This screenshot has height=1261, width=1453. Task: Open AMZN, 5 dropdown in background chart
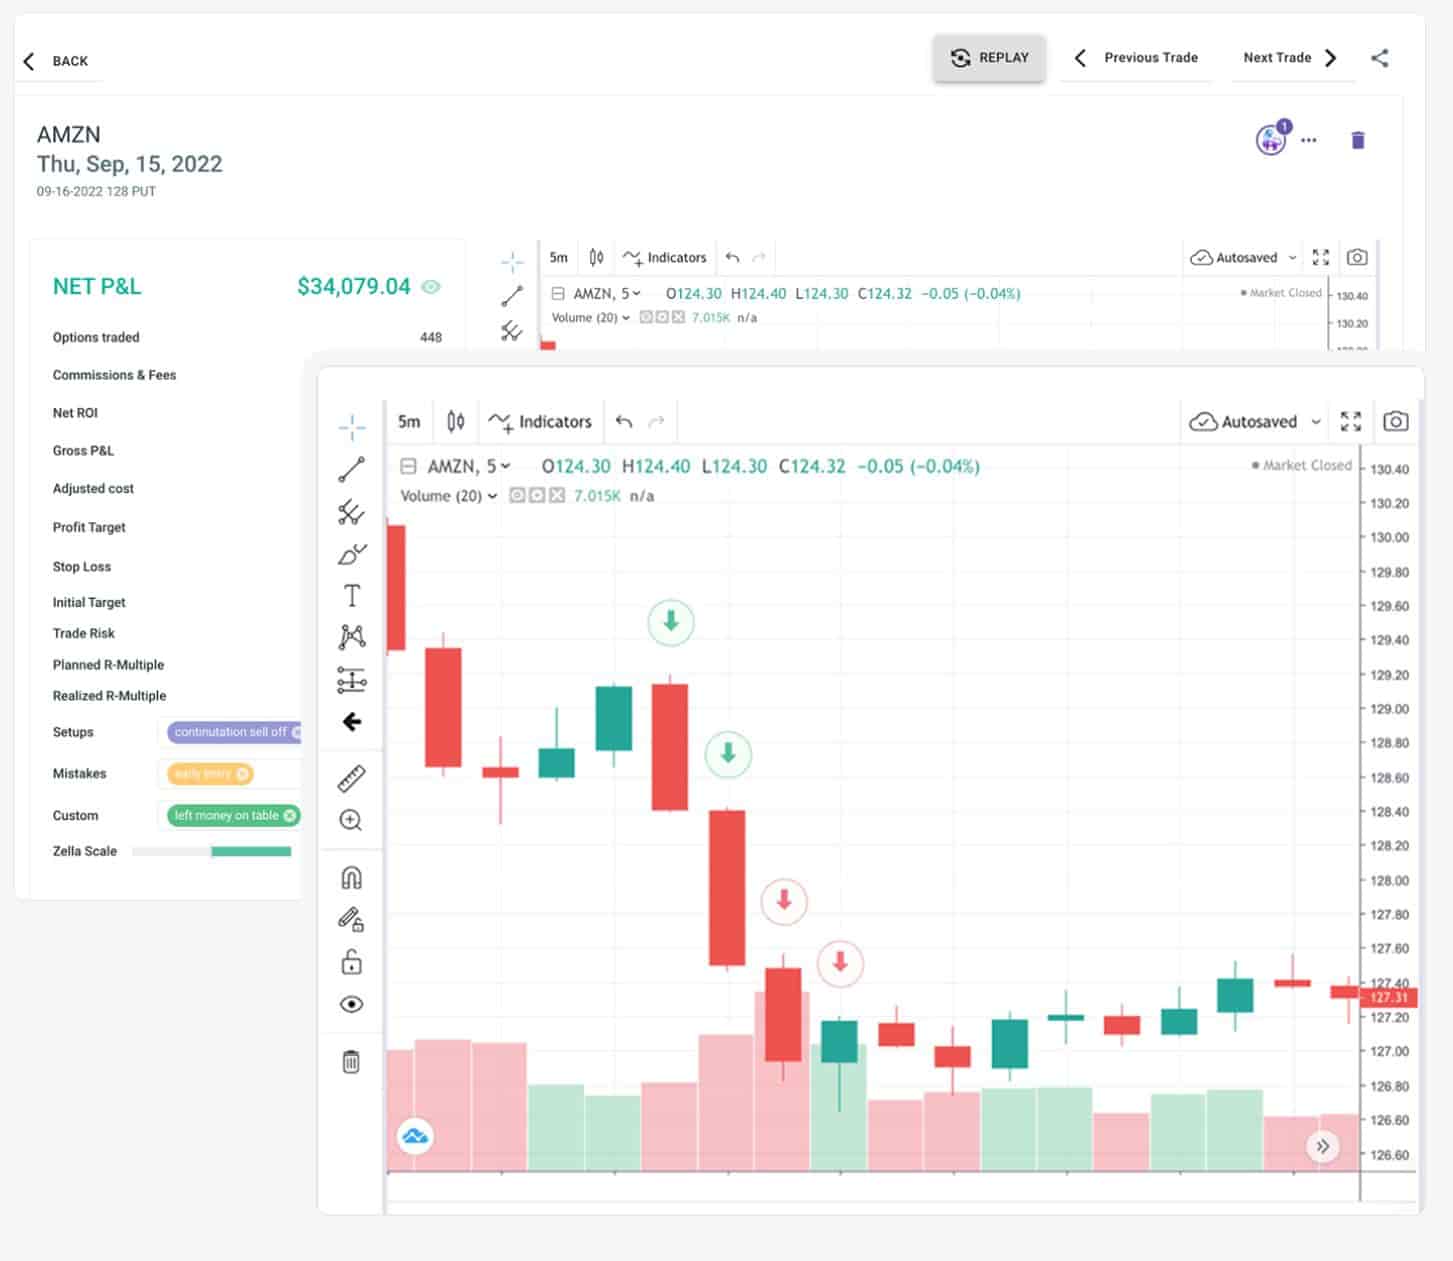(x=606, y=293)
